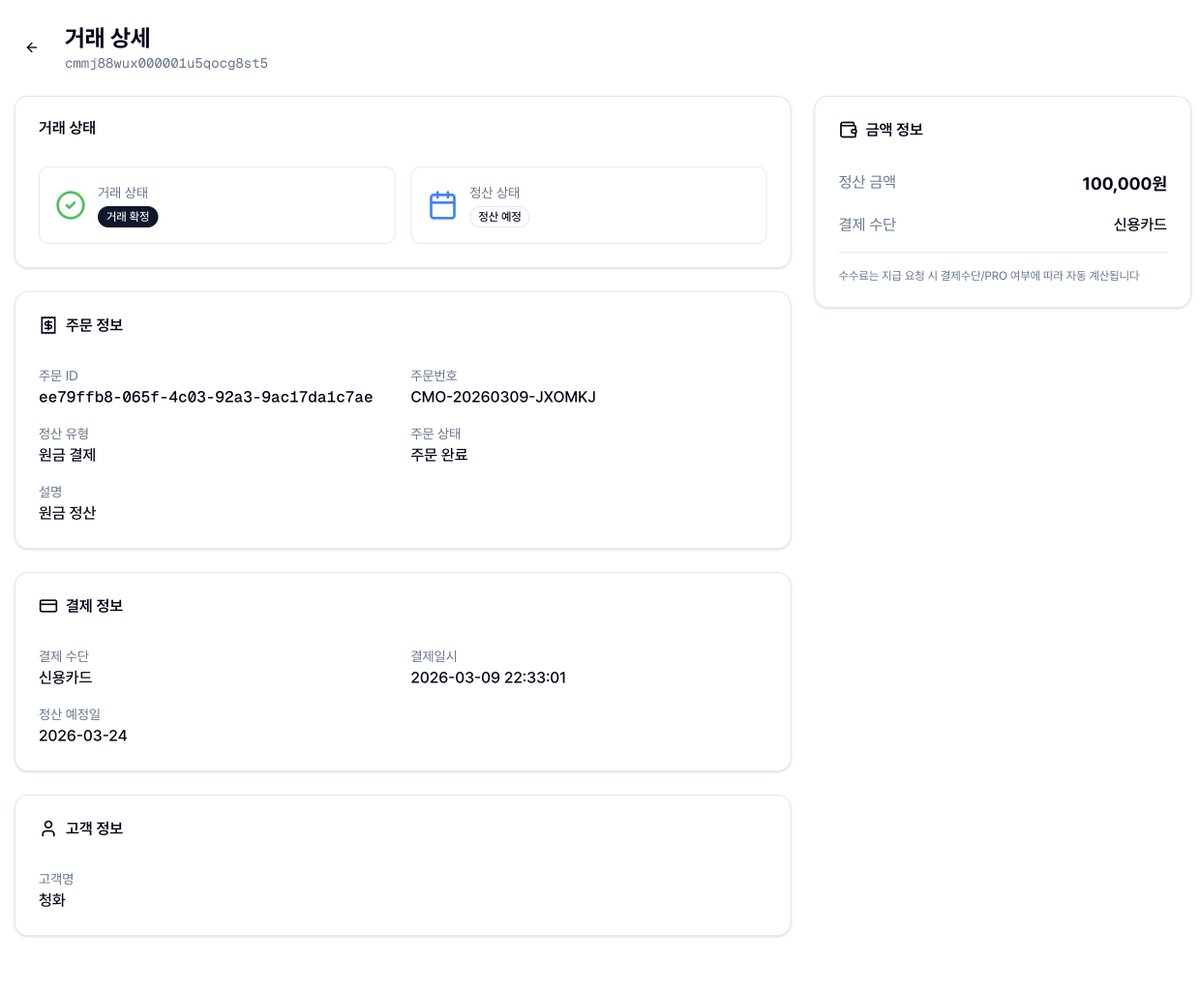Click customer name 청화
This screenshot has width=1200, height=996.
click(x=52, y=900)
